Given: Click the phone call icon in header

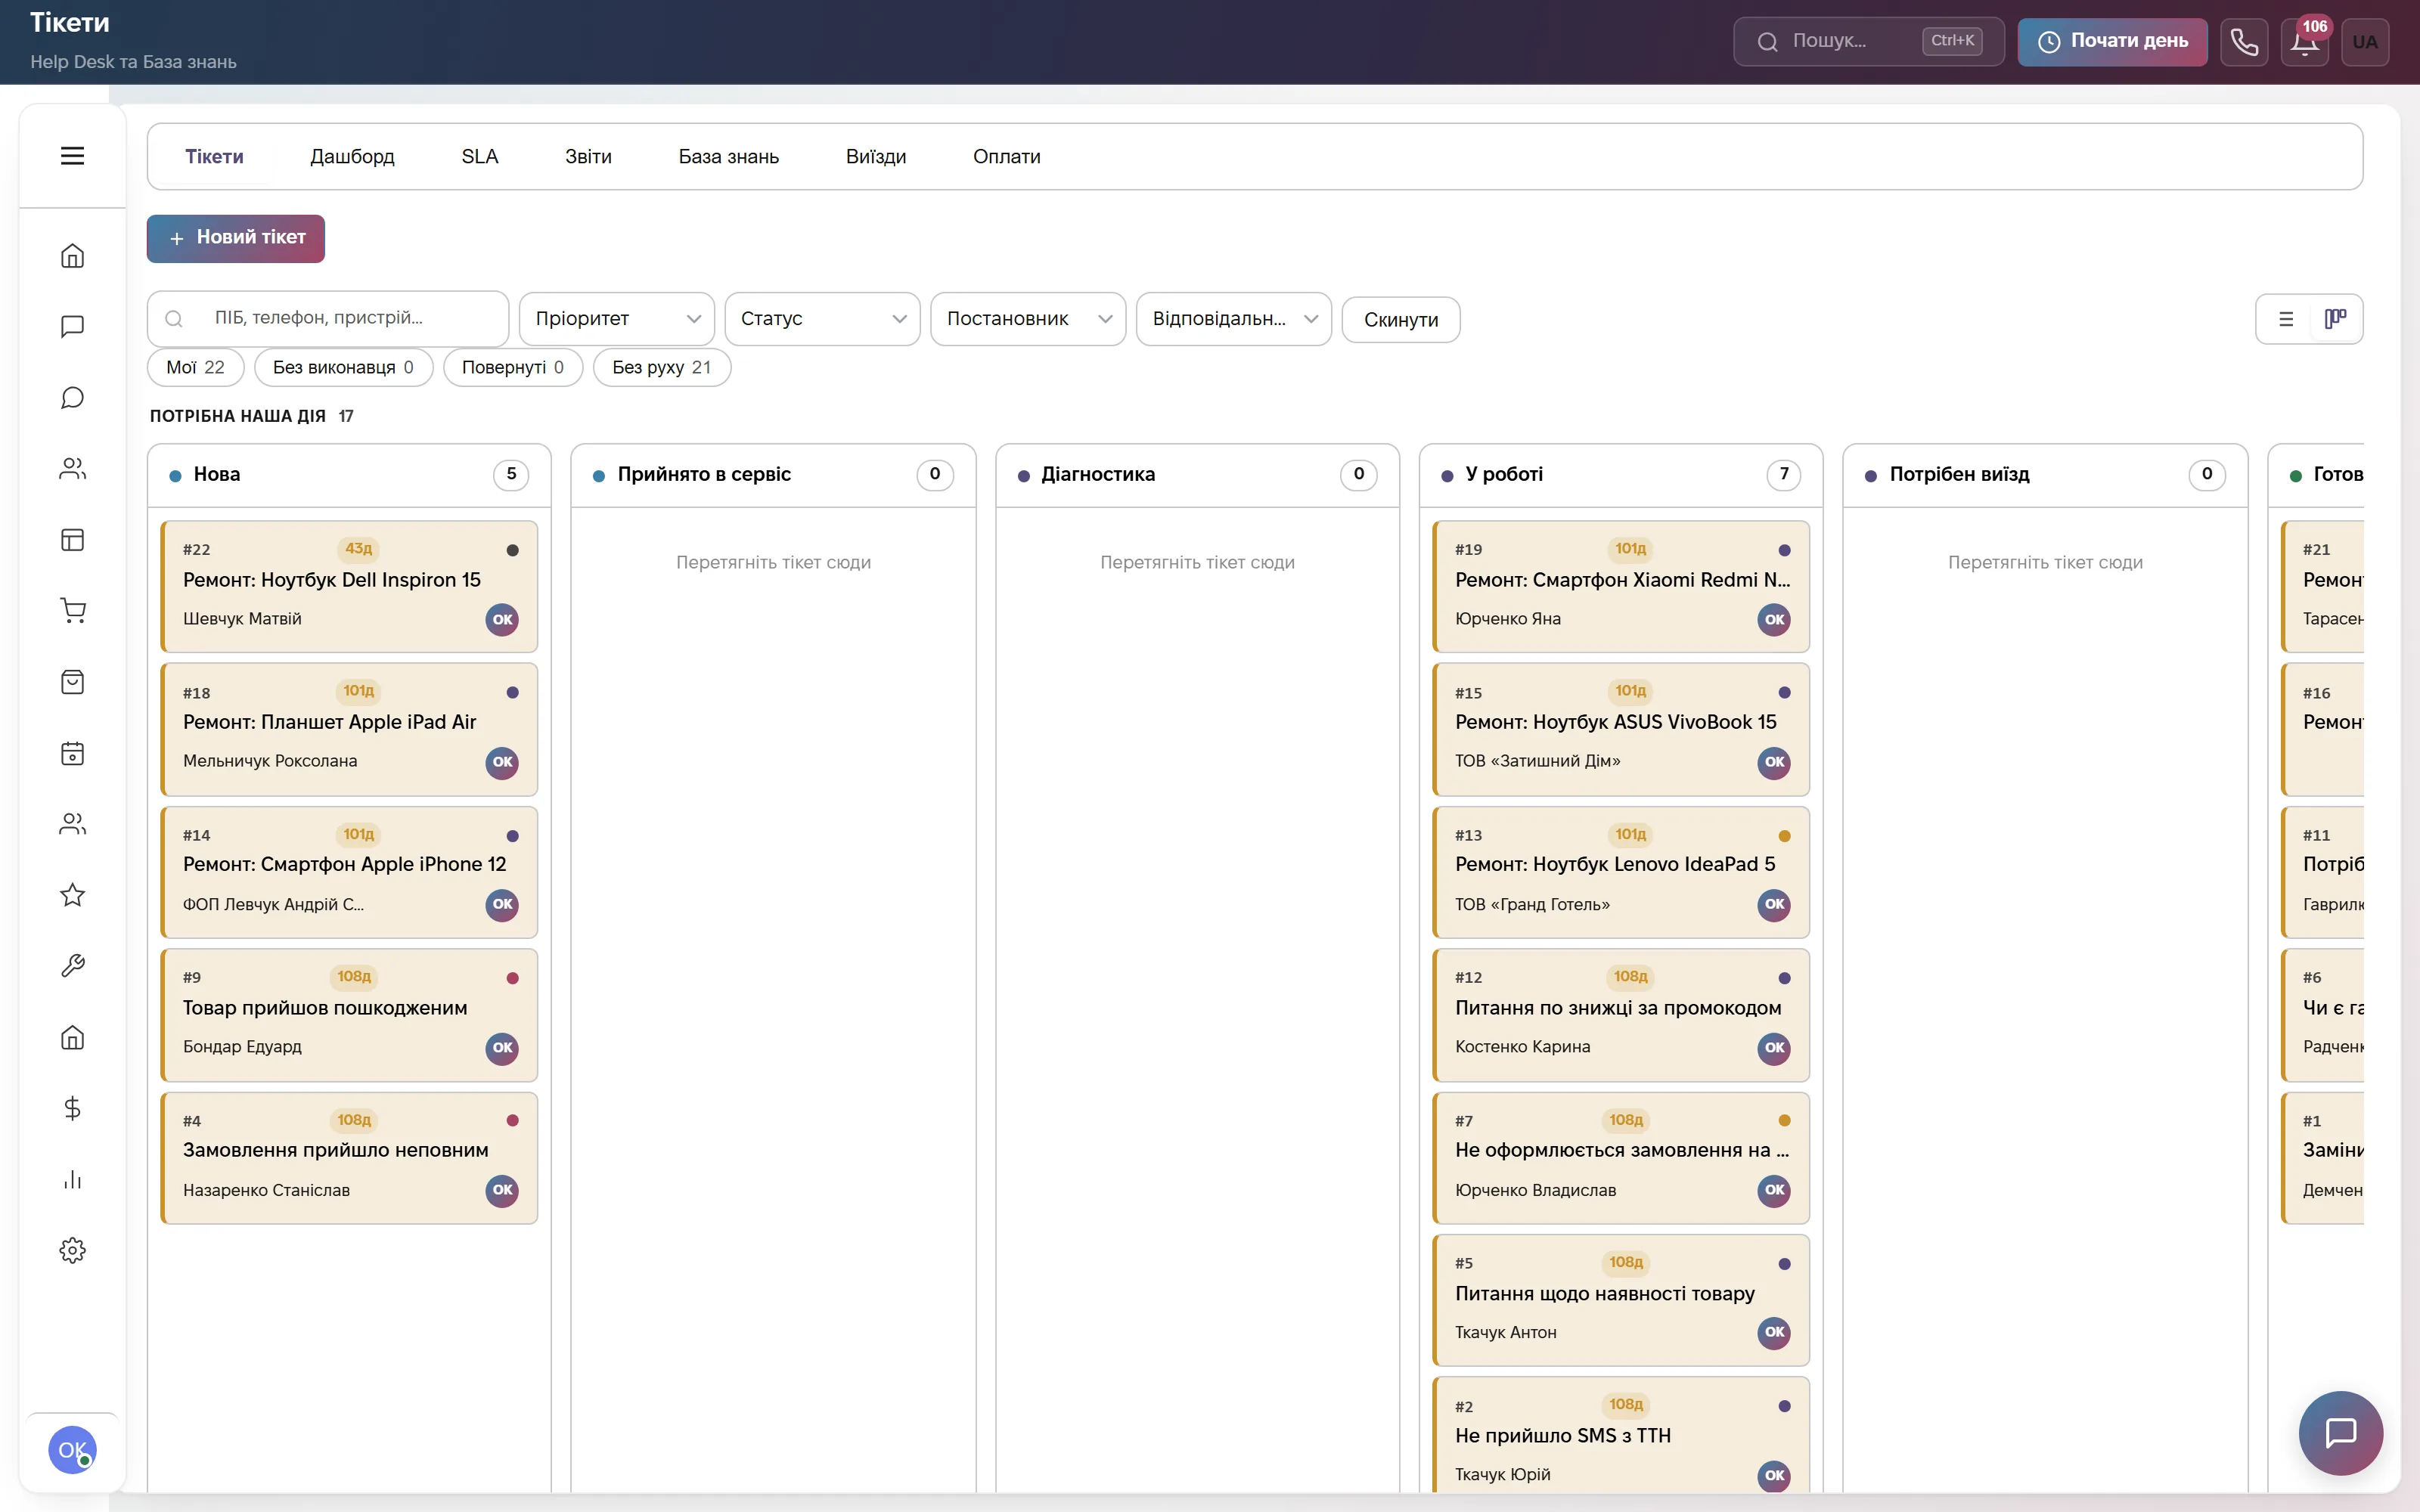Looking at the screenshot, I should pyautogui.click(x=2244, y=42).
